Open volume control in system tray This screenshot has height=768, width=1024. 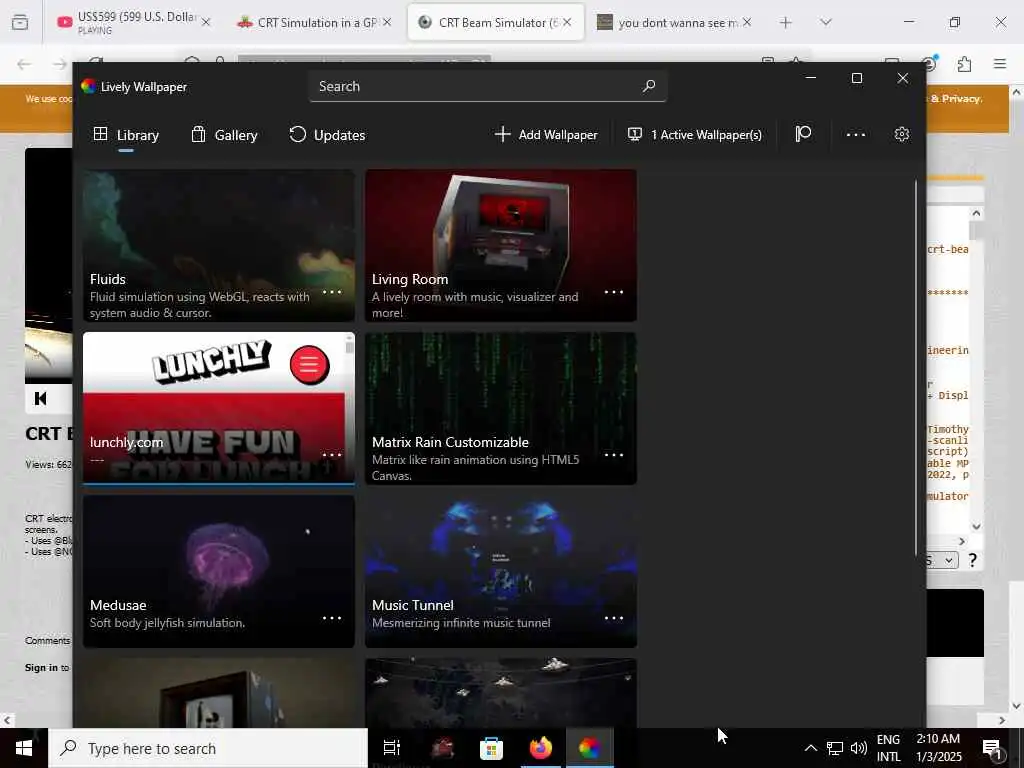click(x=859, y=748)
